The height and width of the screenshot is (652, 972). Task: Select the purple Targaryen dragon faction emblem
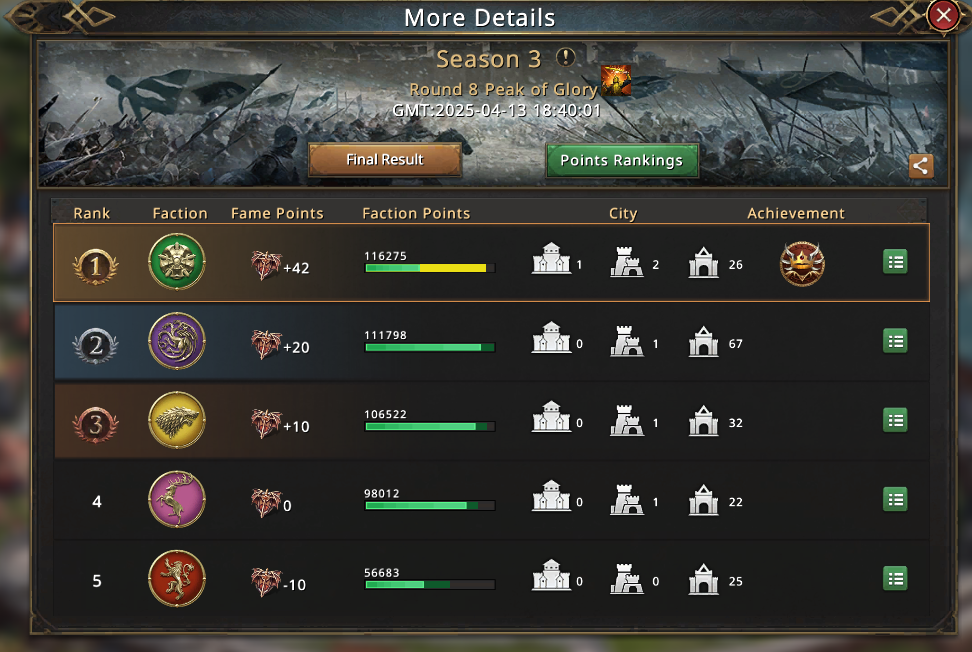pyautogui.click(x=177, y=341)
